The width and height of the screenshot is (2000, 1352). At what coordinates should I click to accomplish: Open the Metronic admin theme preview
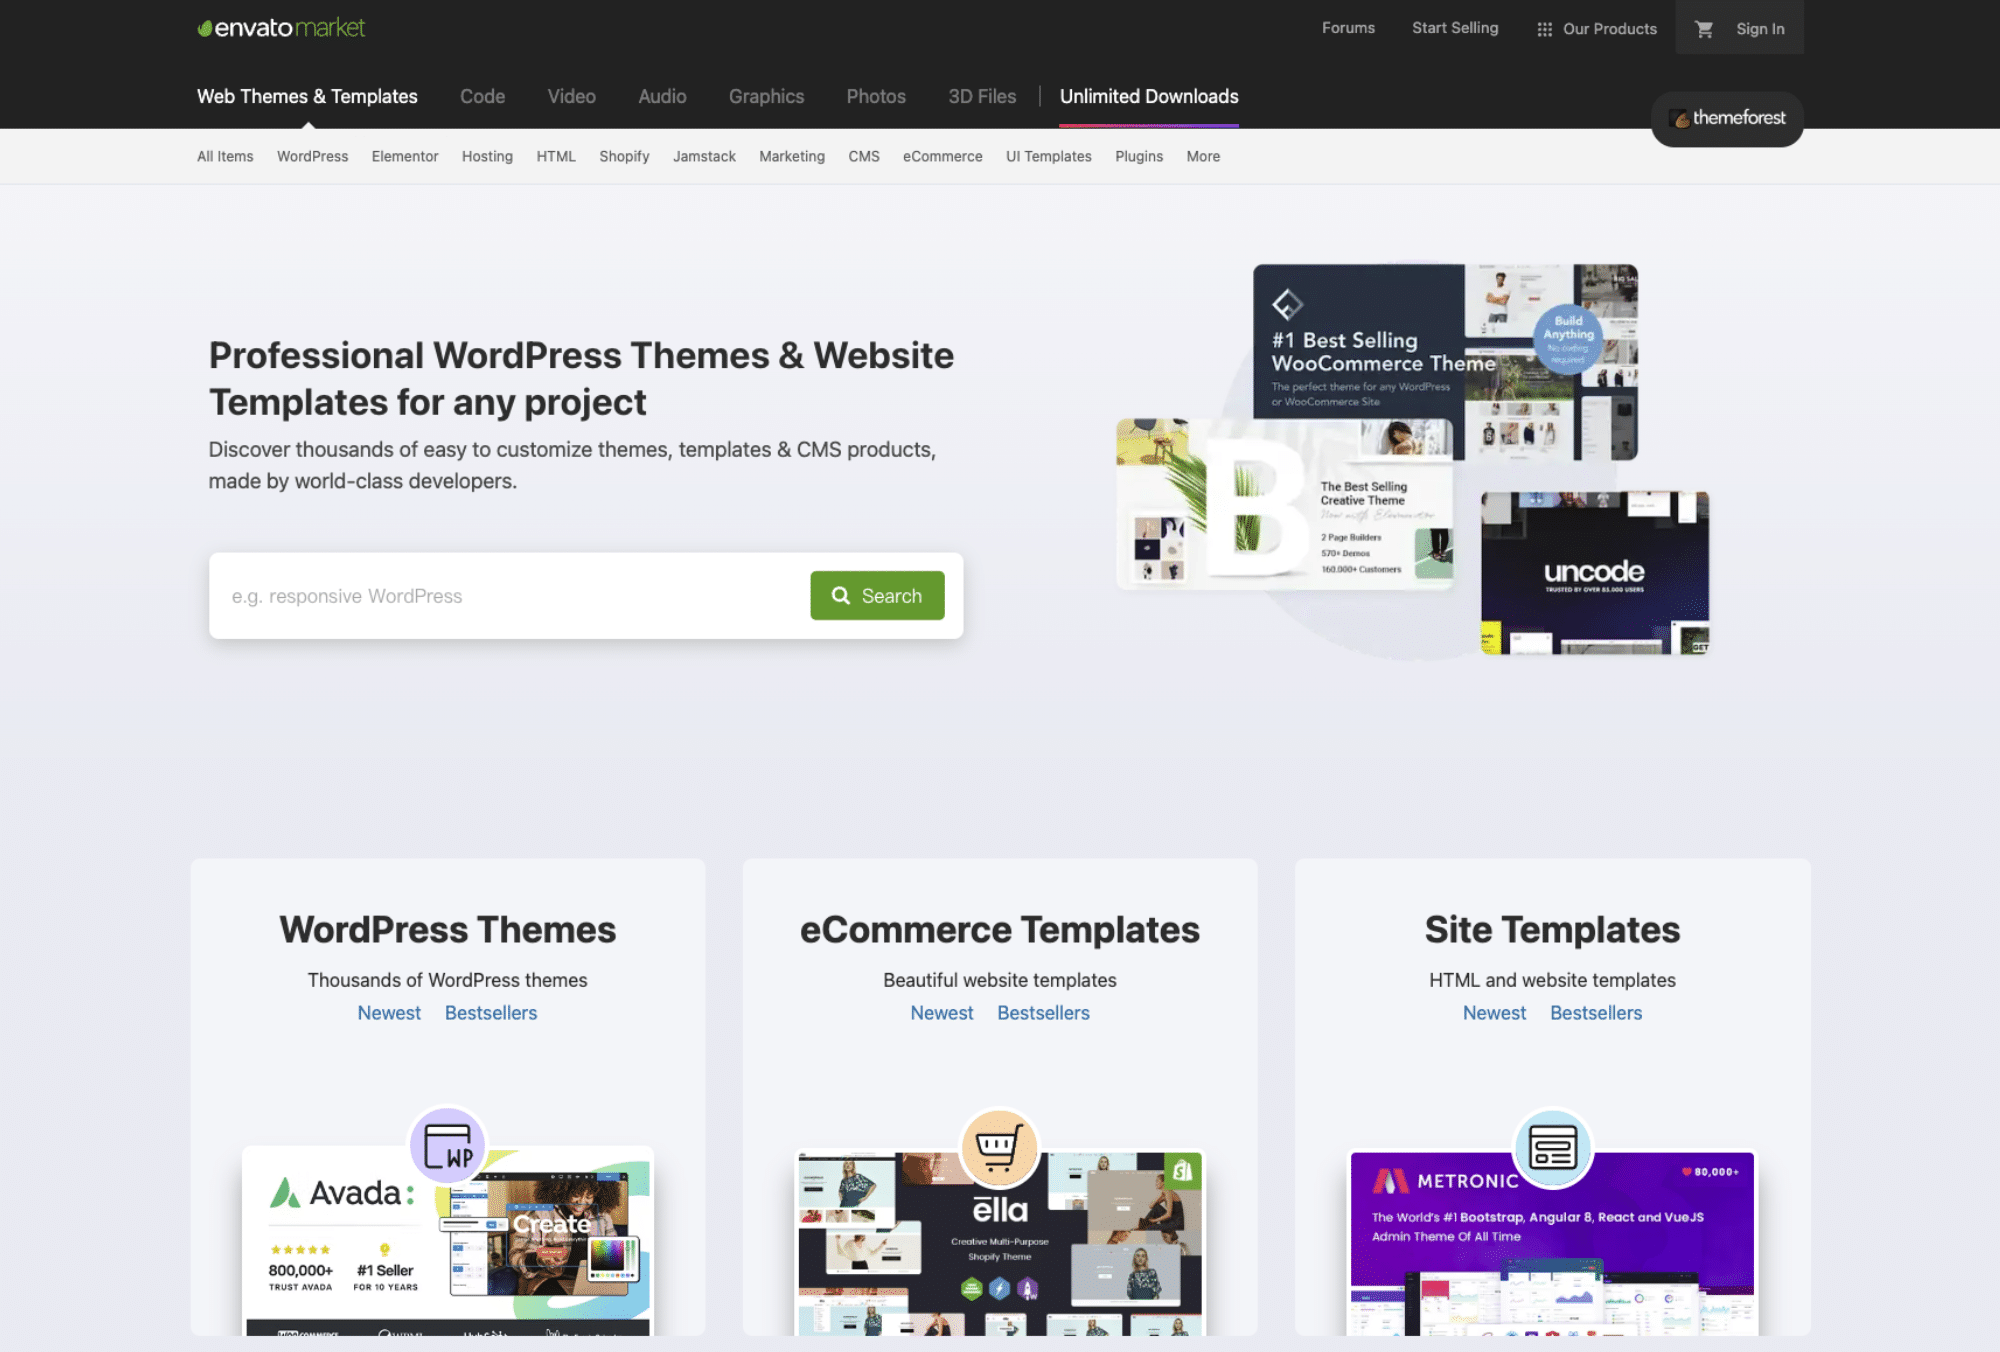1553,1243
